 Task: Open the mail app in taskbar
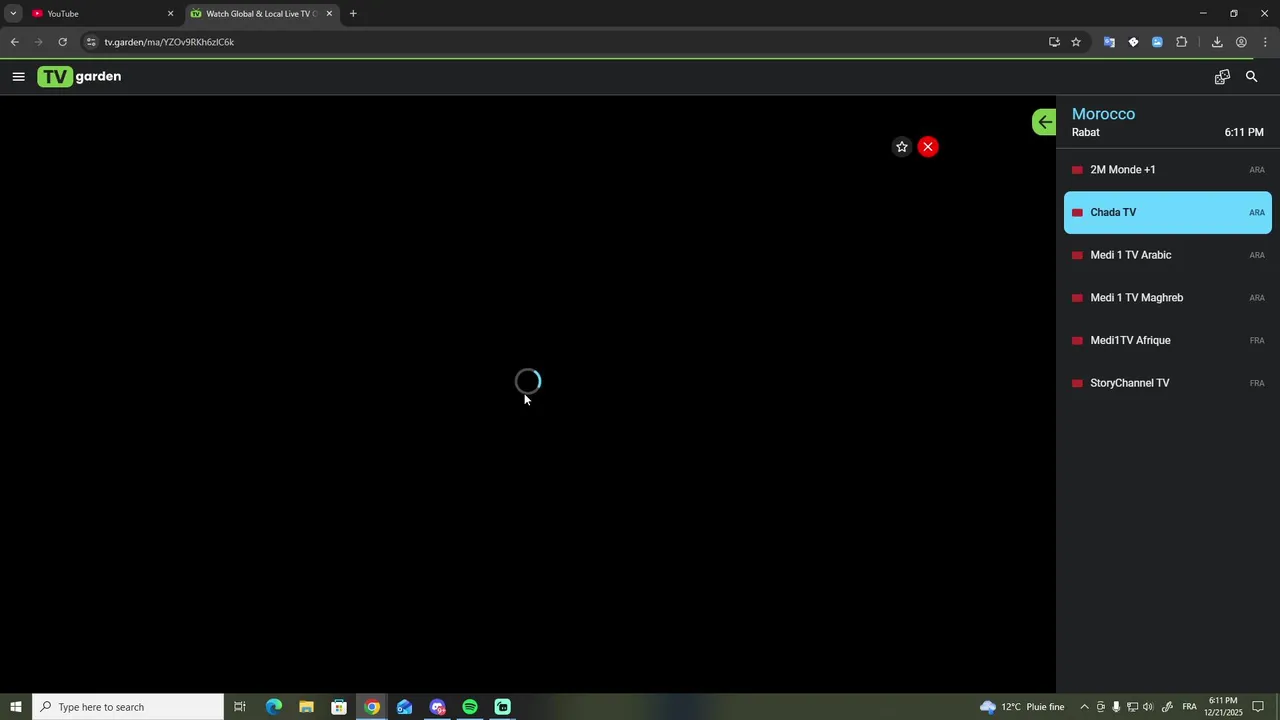click(404, 707)
